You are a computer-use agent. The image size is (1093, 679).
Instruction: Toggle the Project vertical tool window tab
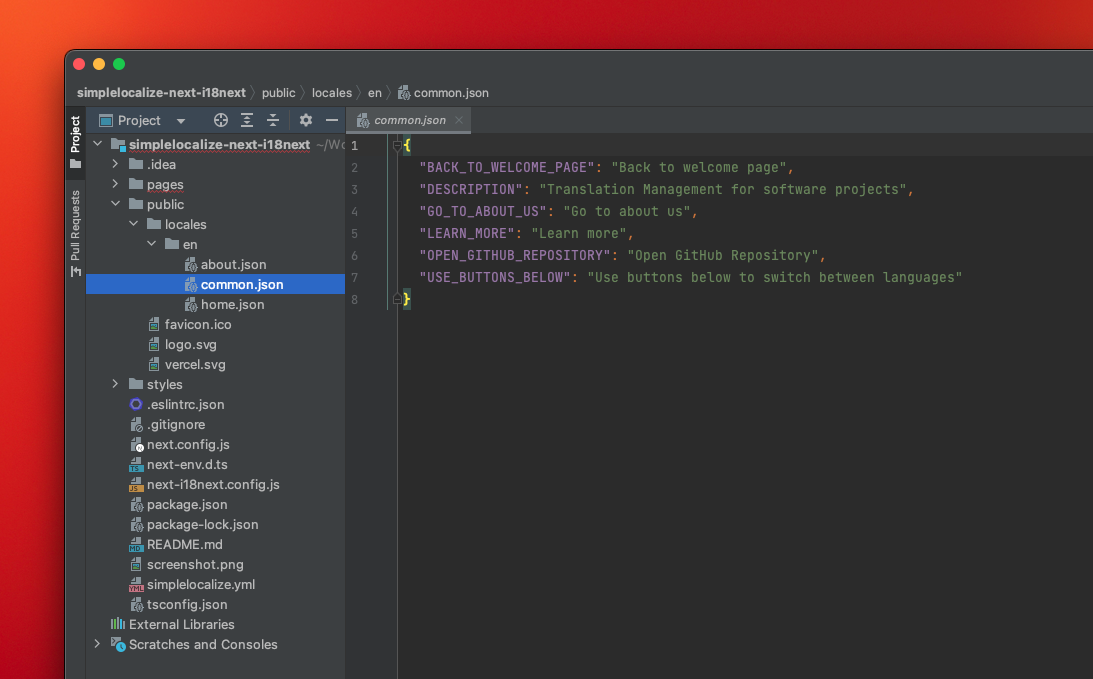click(75, 142)
